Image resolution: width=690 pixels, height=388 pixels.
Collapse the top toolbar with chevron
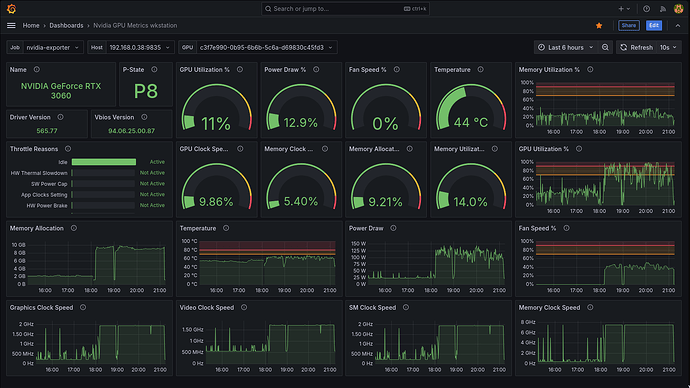pos(678,26)
